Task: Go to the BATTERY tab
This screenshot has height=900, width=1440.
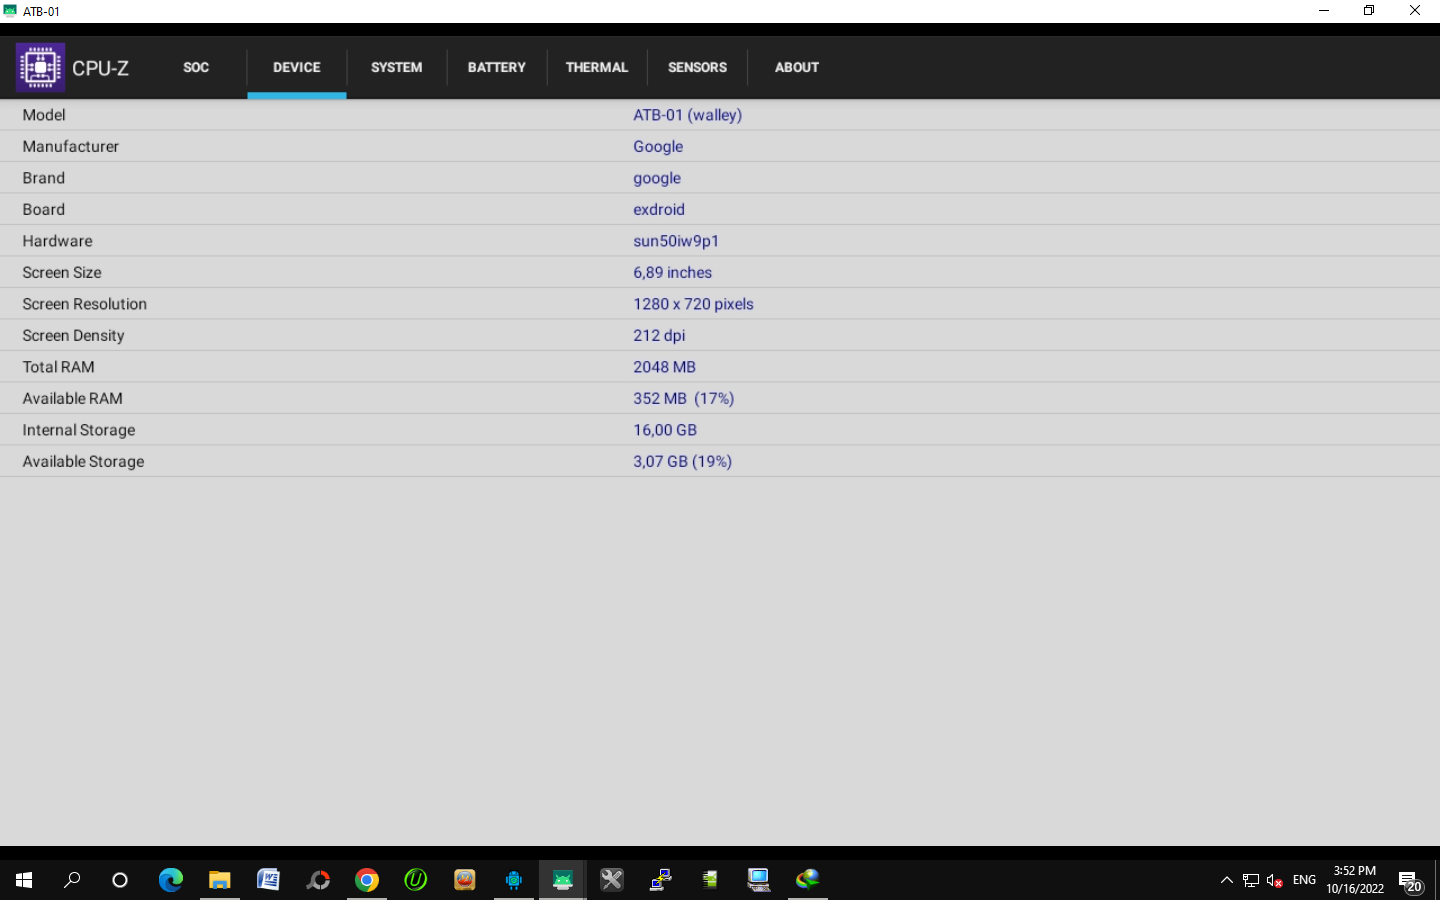Action: tap(497, 67)
